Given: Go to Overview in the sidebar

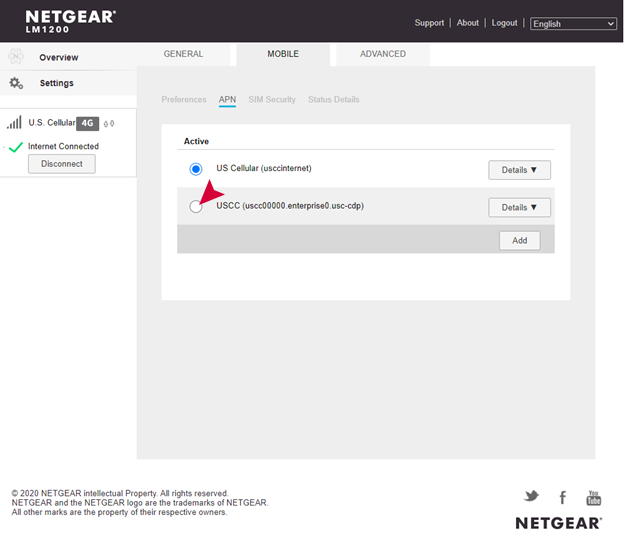Looking at the screenshot, I should [x=59, y=57].
